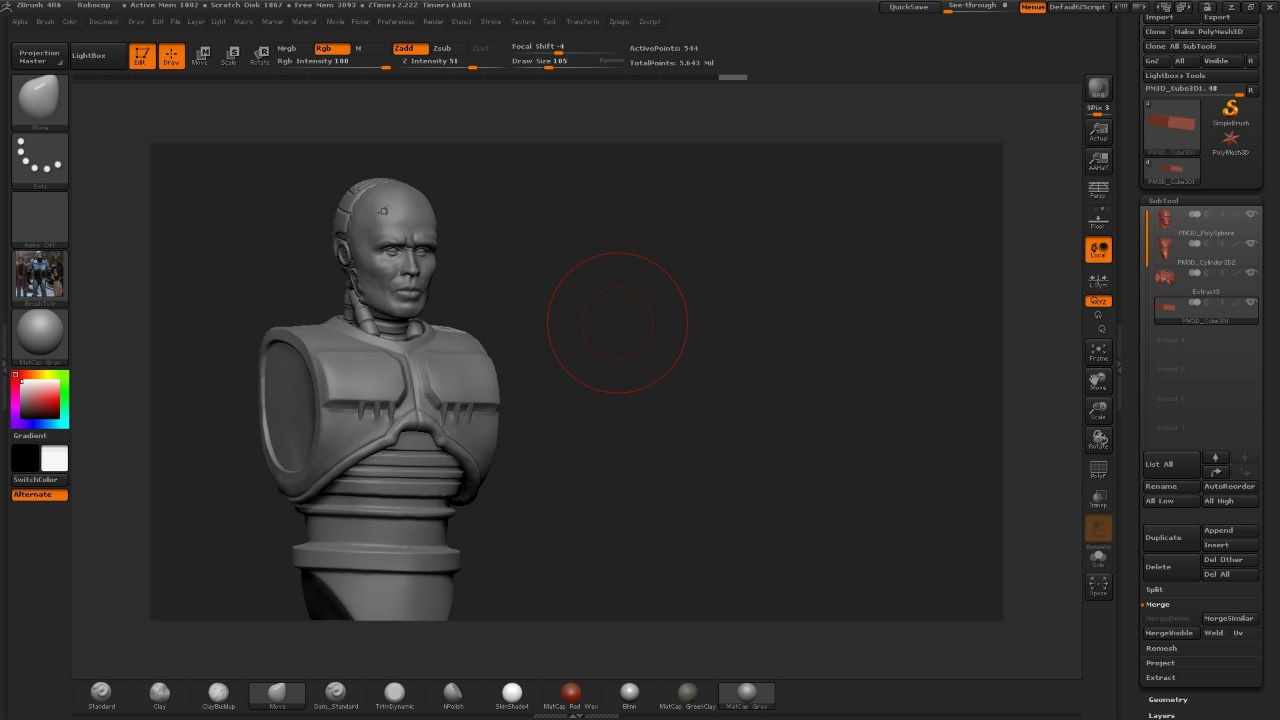Pick a color in the color picker square

pyautogui.click(x=40, y=399)
